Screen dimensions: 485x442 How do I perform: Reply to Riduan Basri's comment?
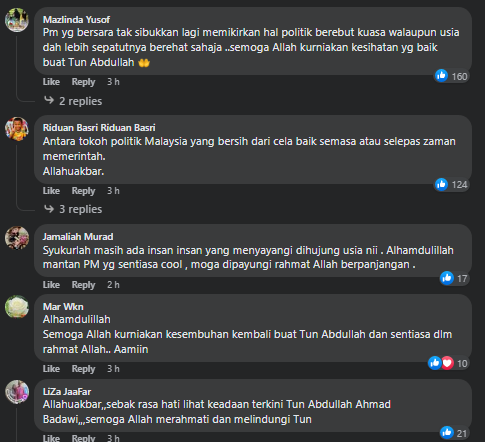coord(83,191)
